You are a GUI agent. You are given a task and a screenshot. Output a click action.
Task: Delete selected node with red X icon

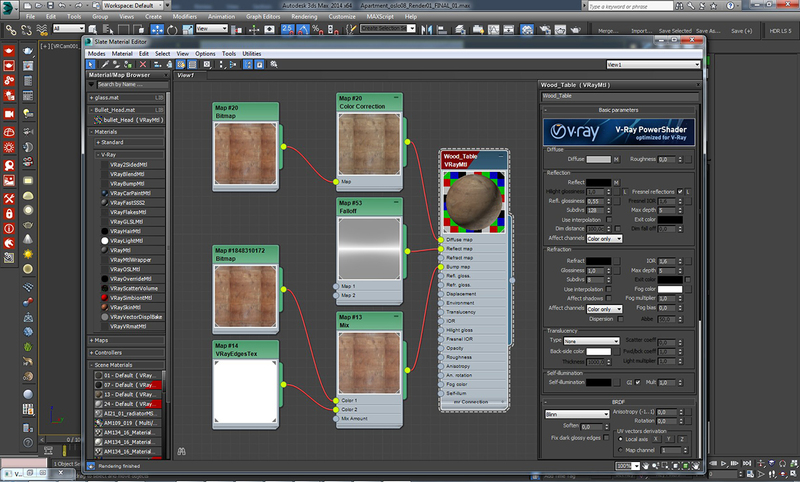click(143, 64)
